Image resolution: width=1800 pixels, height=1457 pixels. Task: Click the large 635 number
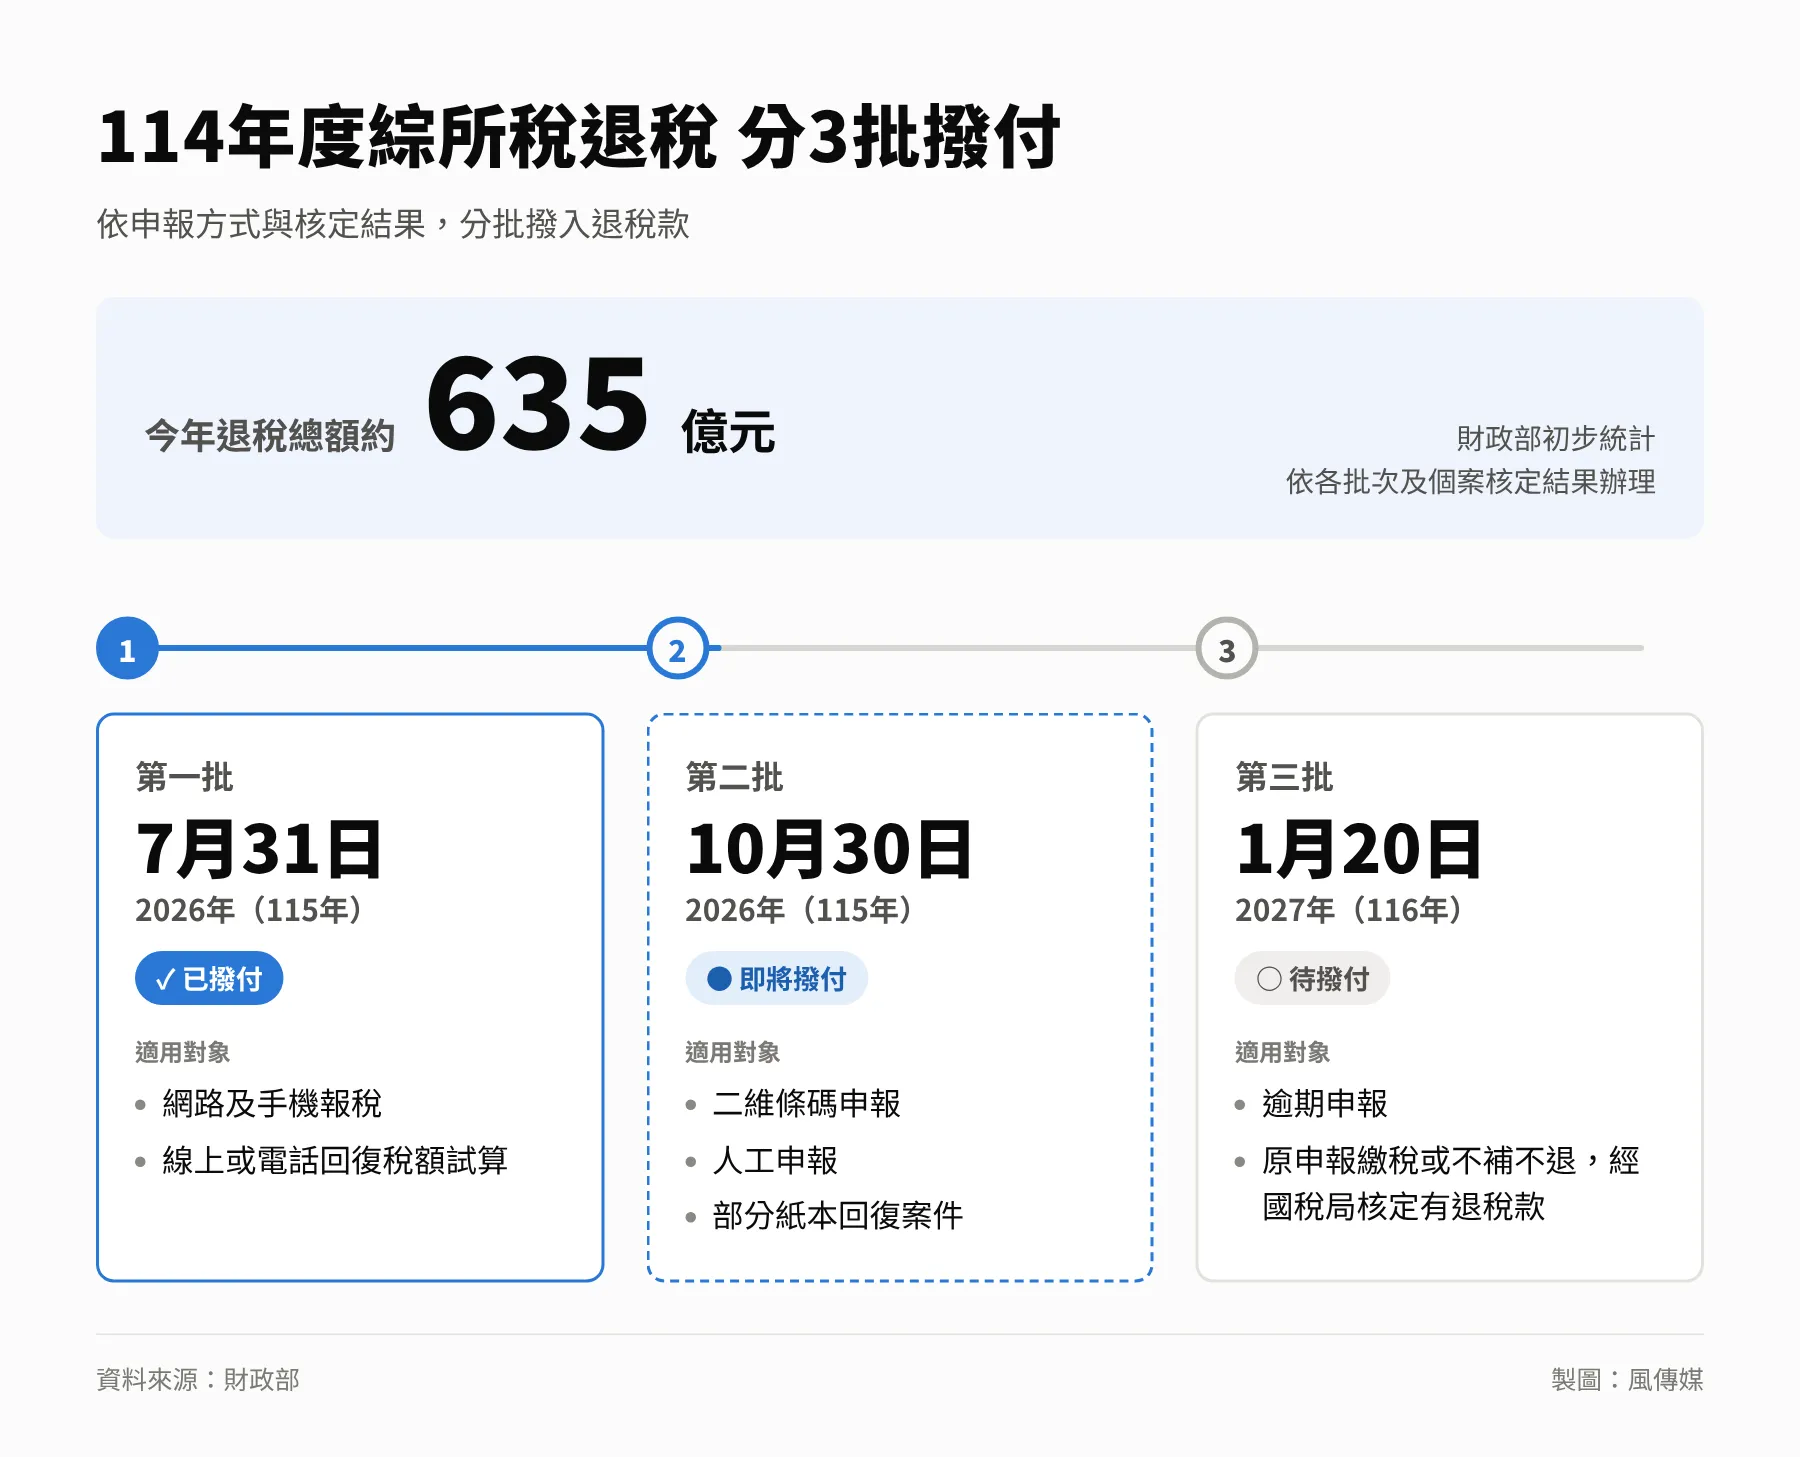point(538,403)
